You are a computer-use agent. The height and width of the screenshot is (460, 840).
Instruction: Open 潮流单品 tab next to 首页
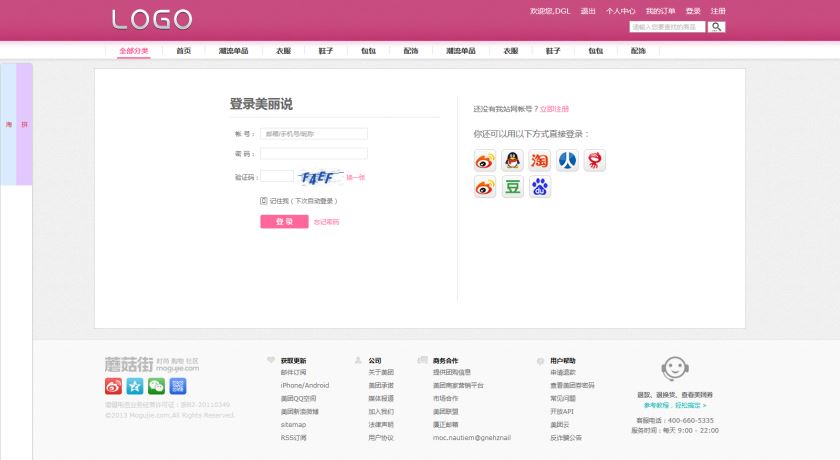click(234, 51)
